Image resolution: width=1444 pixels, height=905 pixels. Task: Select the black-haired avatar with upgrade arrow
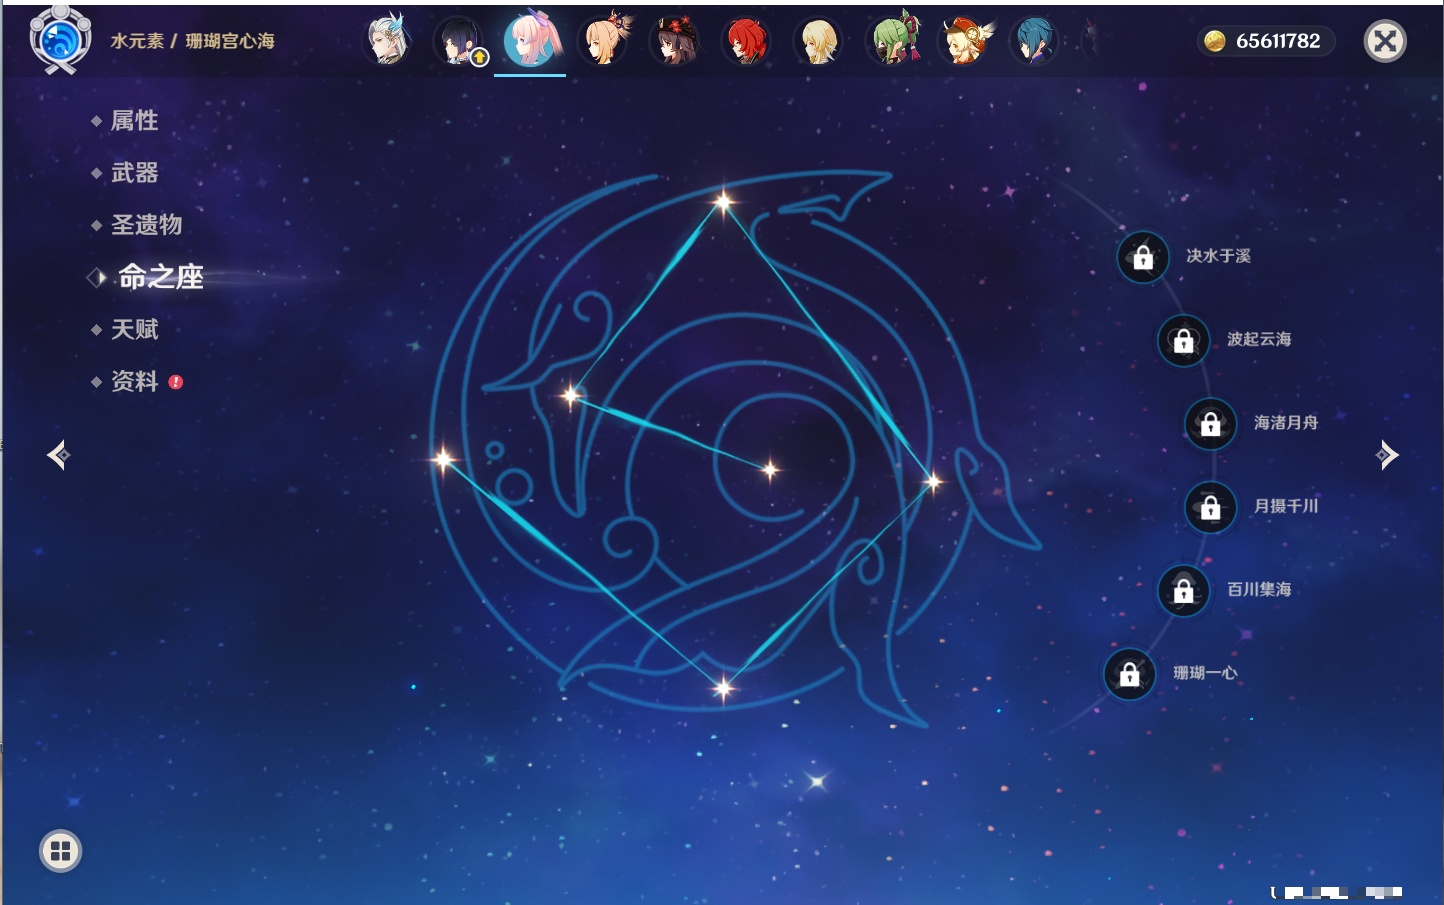[x=459, y=41]
